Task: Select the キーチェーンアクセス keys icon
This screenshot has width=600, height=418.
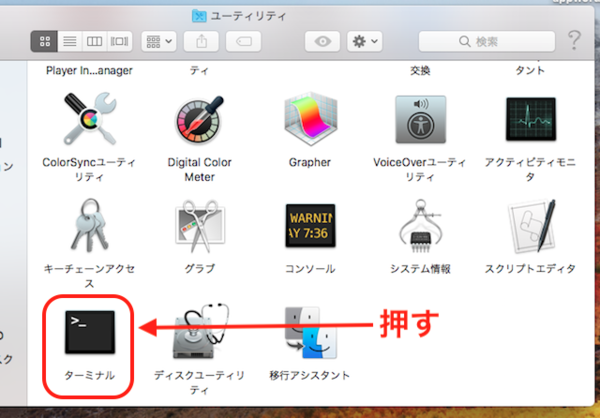Action: tap(89, 225)
